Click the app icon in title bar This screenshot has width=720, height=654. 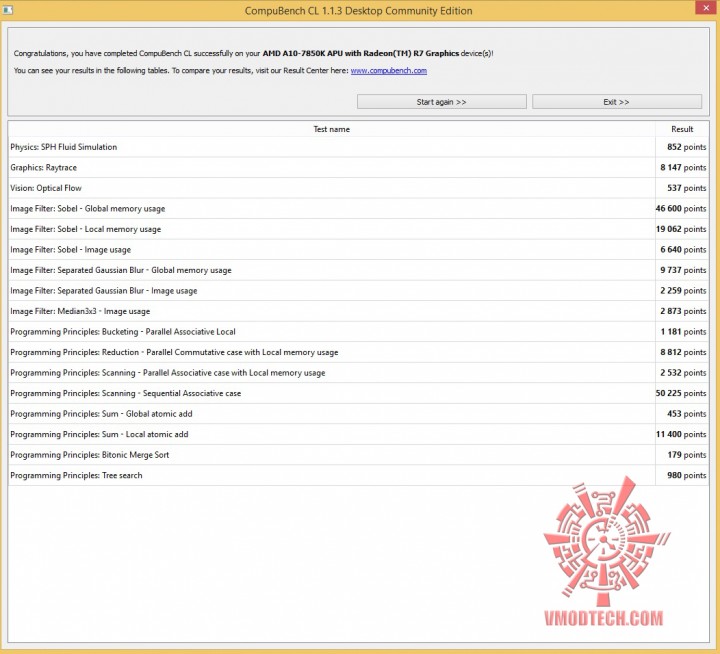(7, 10)
